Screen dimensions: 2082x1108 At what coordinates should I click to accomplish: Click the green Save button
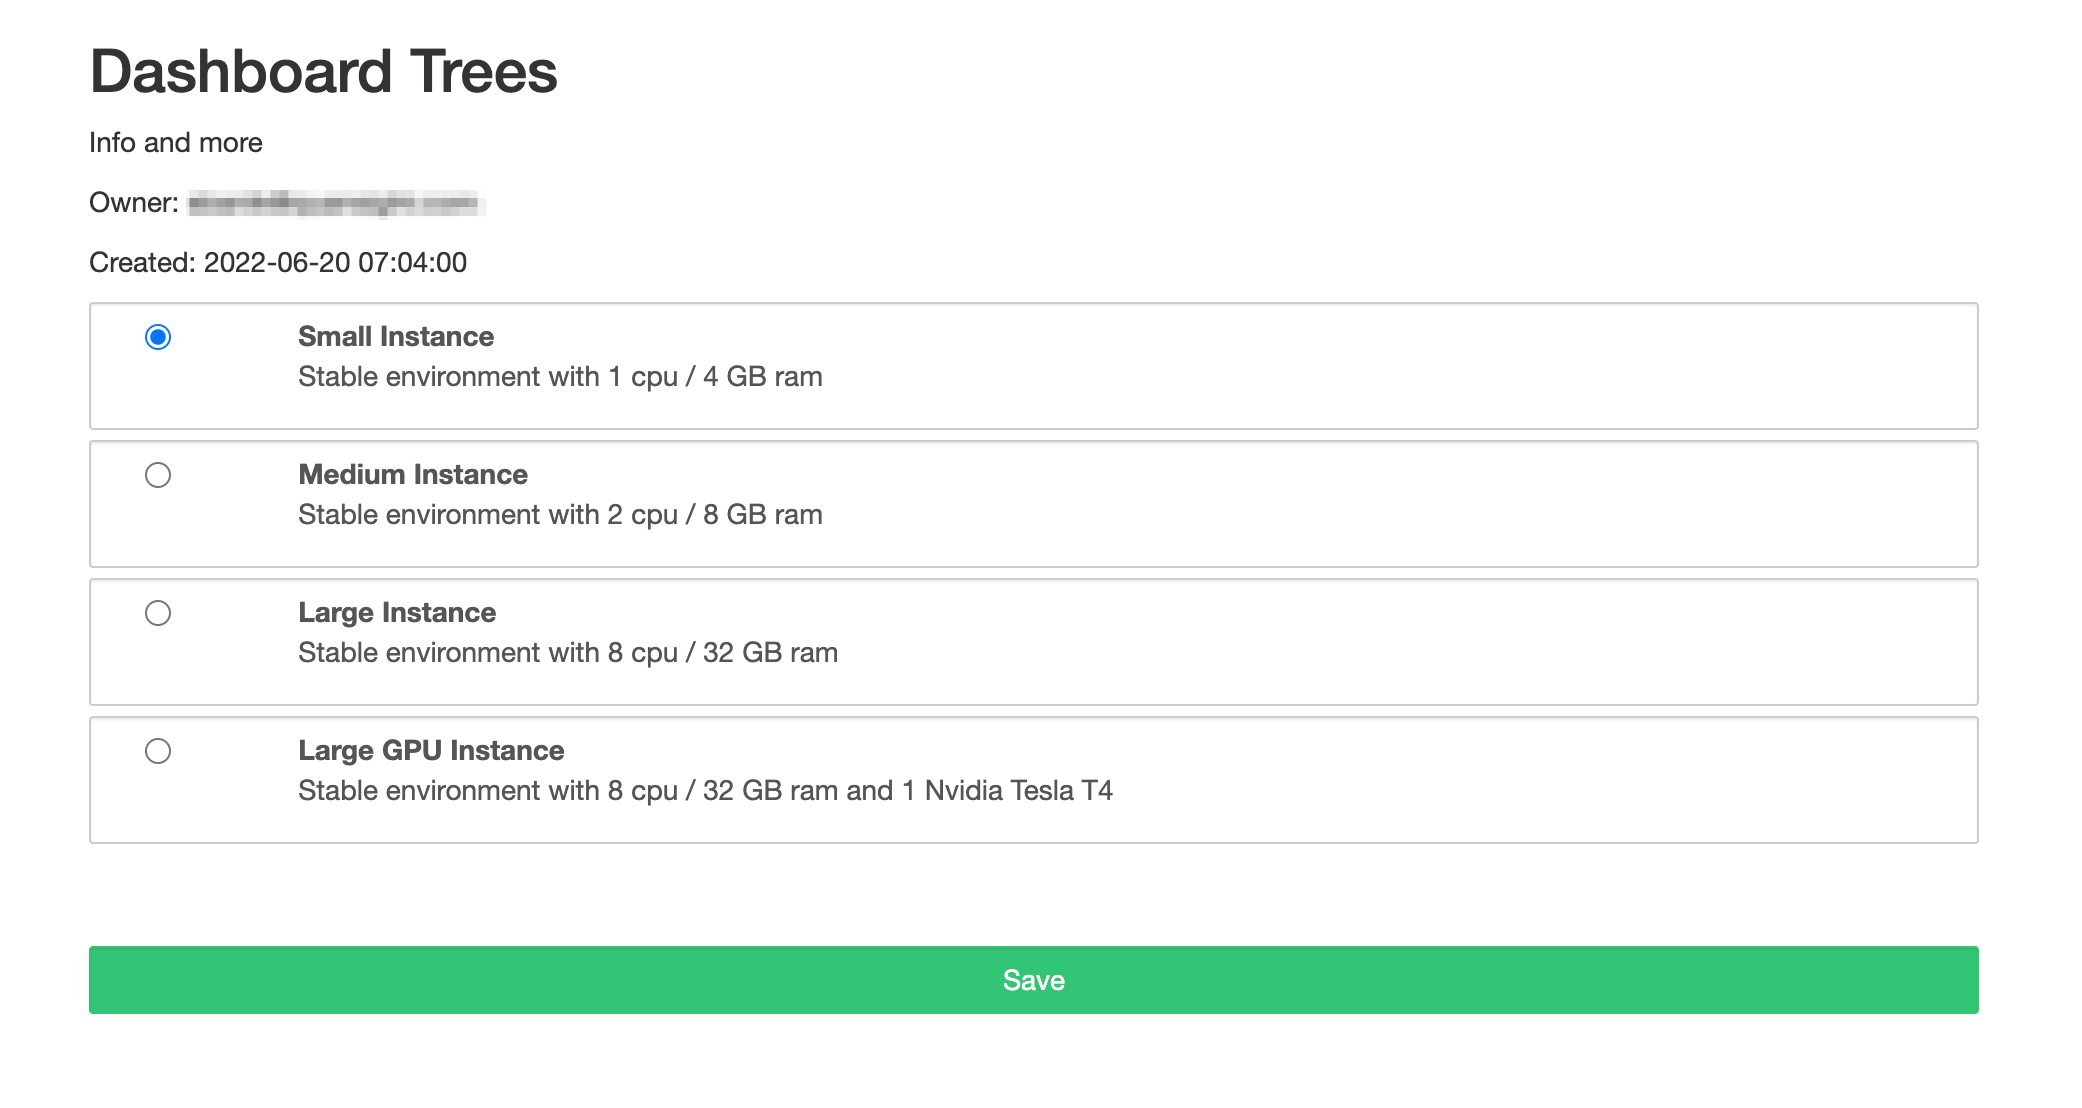pos(1033,980)
